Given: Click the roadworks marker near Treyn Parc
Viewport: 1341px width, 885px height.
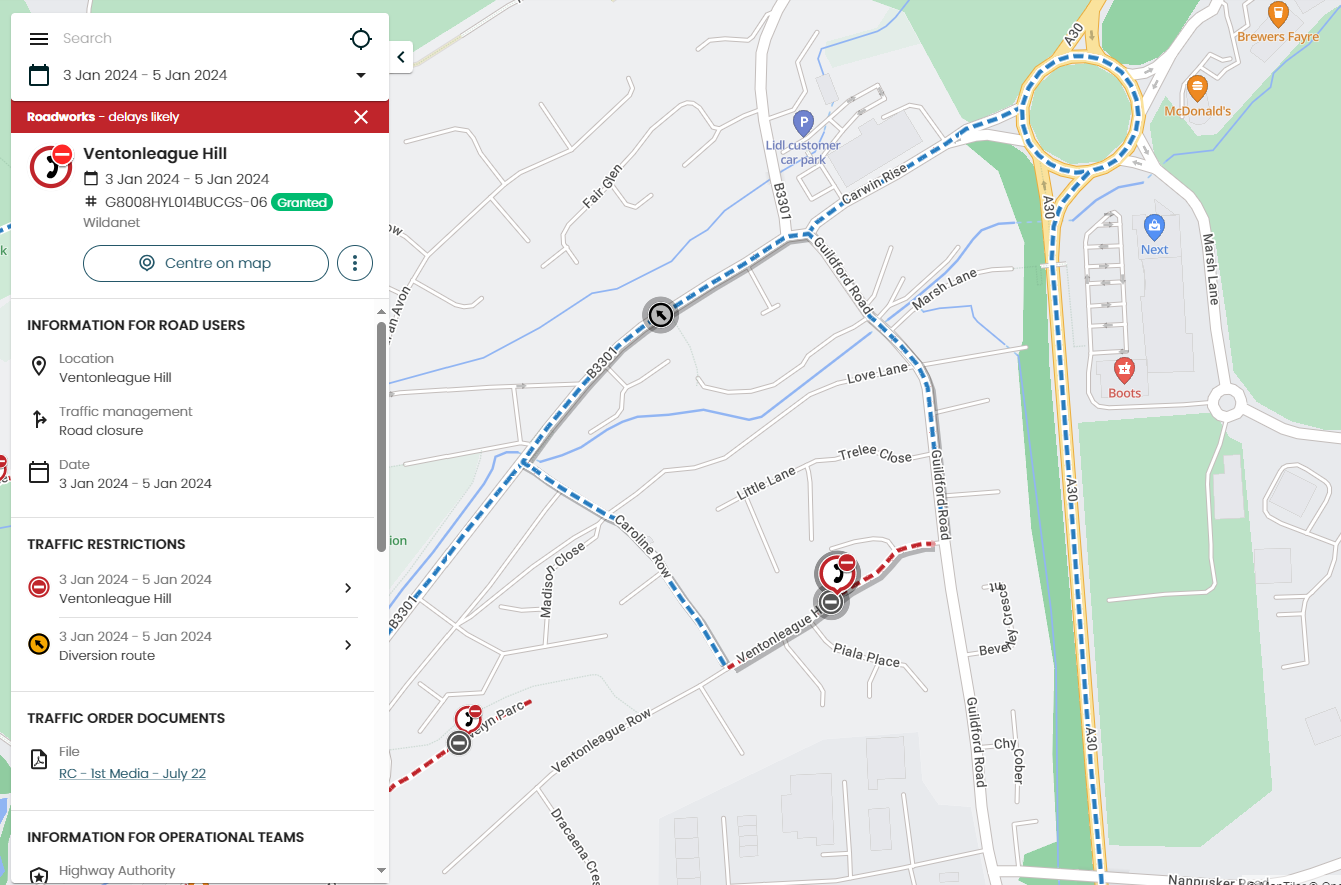Looking at the screenshot, I should tap(469, 718).
